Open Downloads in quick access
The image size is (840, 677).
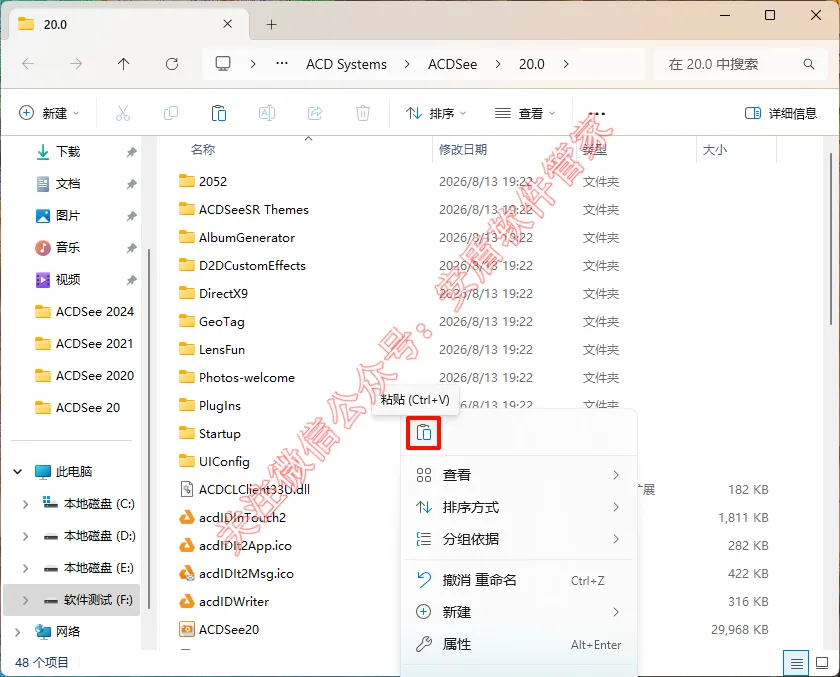click(x=68, y=152)
